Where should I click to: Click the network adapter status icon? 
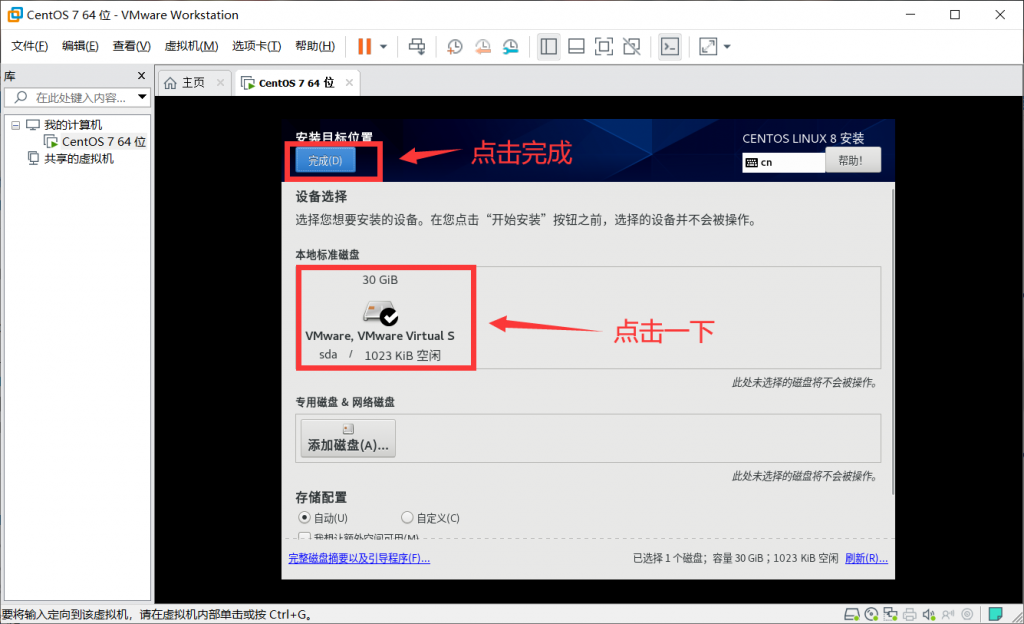click(890, 614)
